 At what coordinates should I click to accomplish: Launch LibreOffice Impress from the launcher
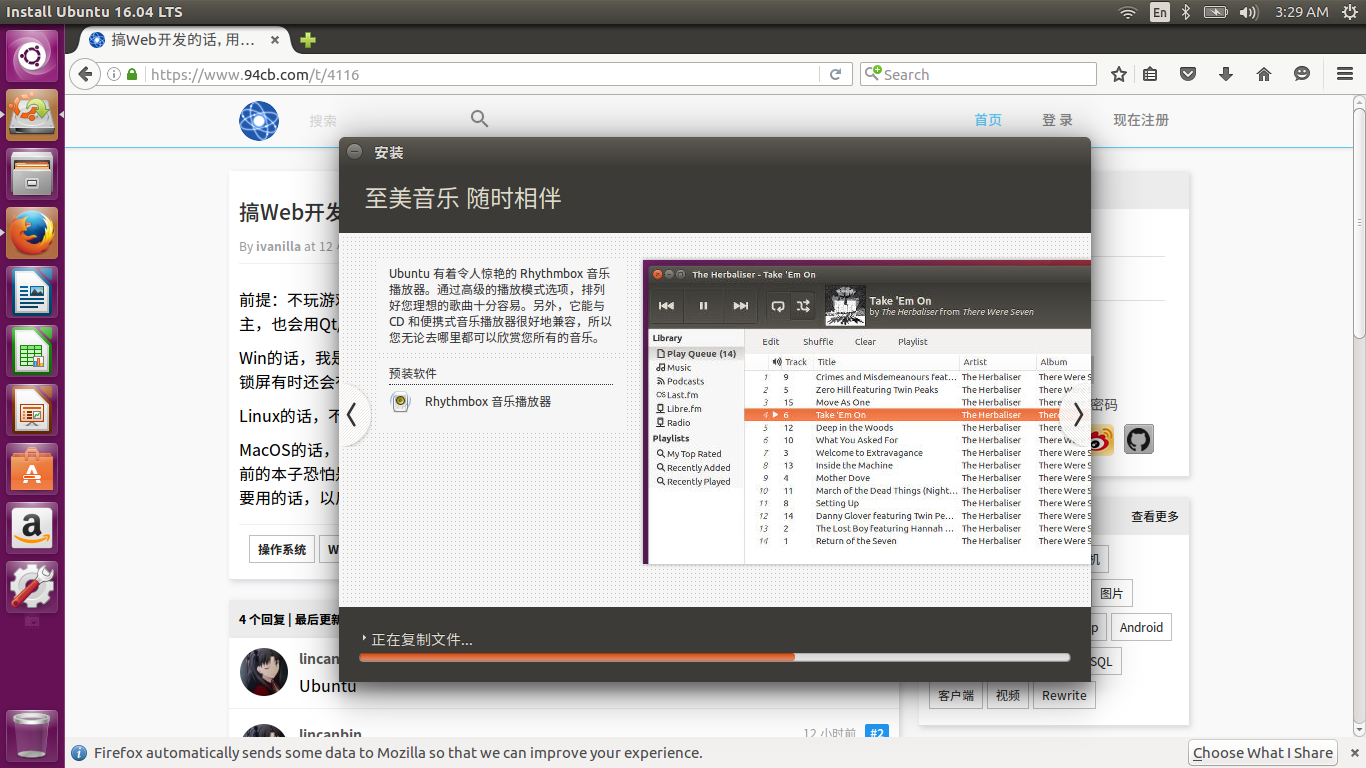coord(33,410)
